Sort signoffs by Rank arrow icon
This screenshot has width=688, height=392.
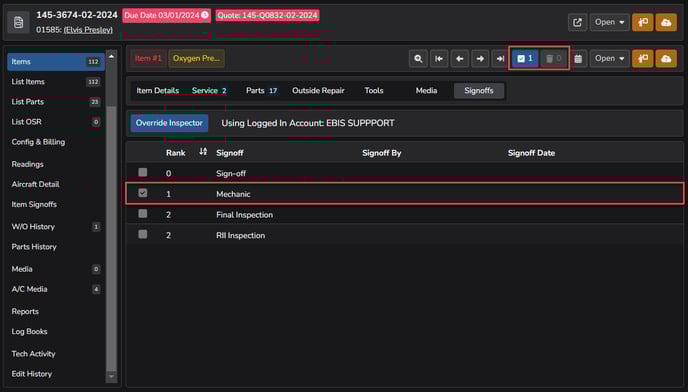pyautogui.click(x=203, y=152)
